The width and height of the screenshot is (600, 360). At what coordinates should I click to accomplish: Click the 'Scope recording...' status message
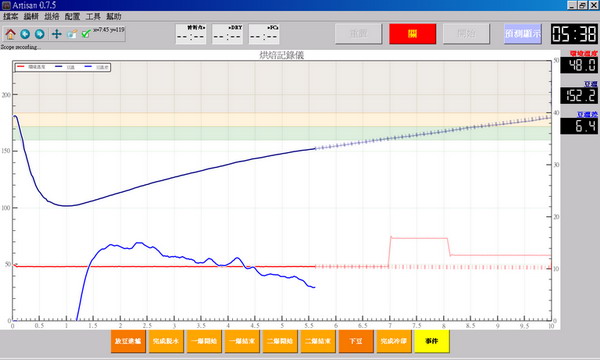coord(21,47)
